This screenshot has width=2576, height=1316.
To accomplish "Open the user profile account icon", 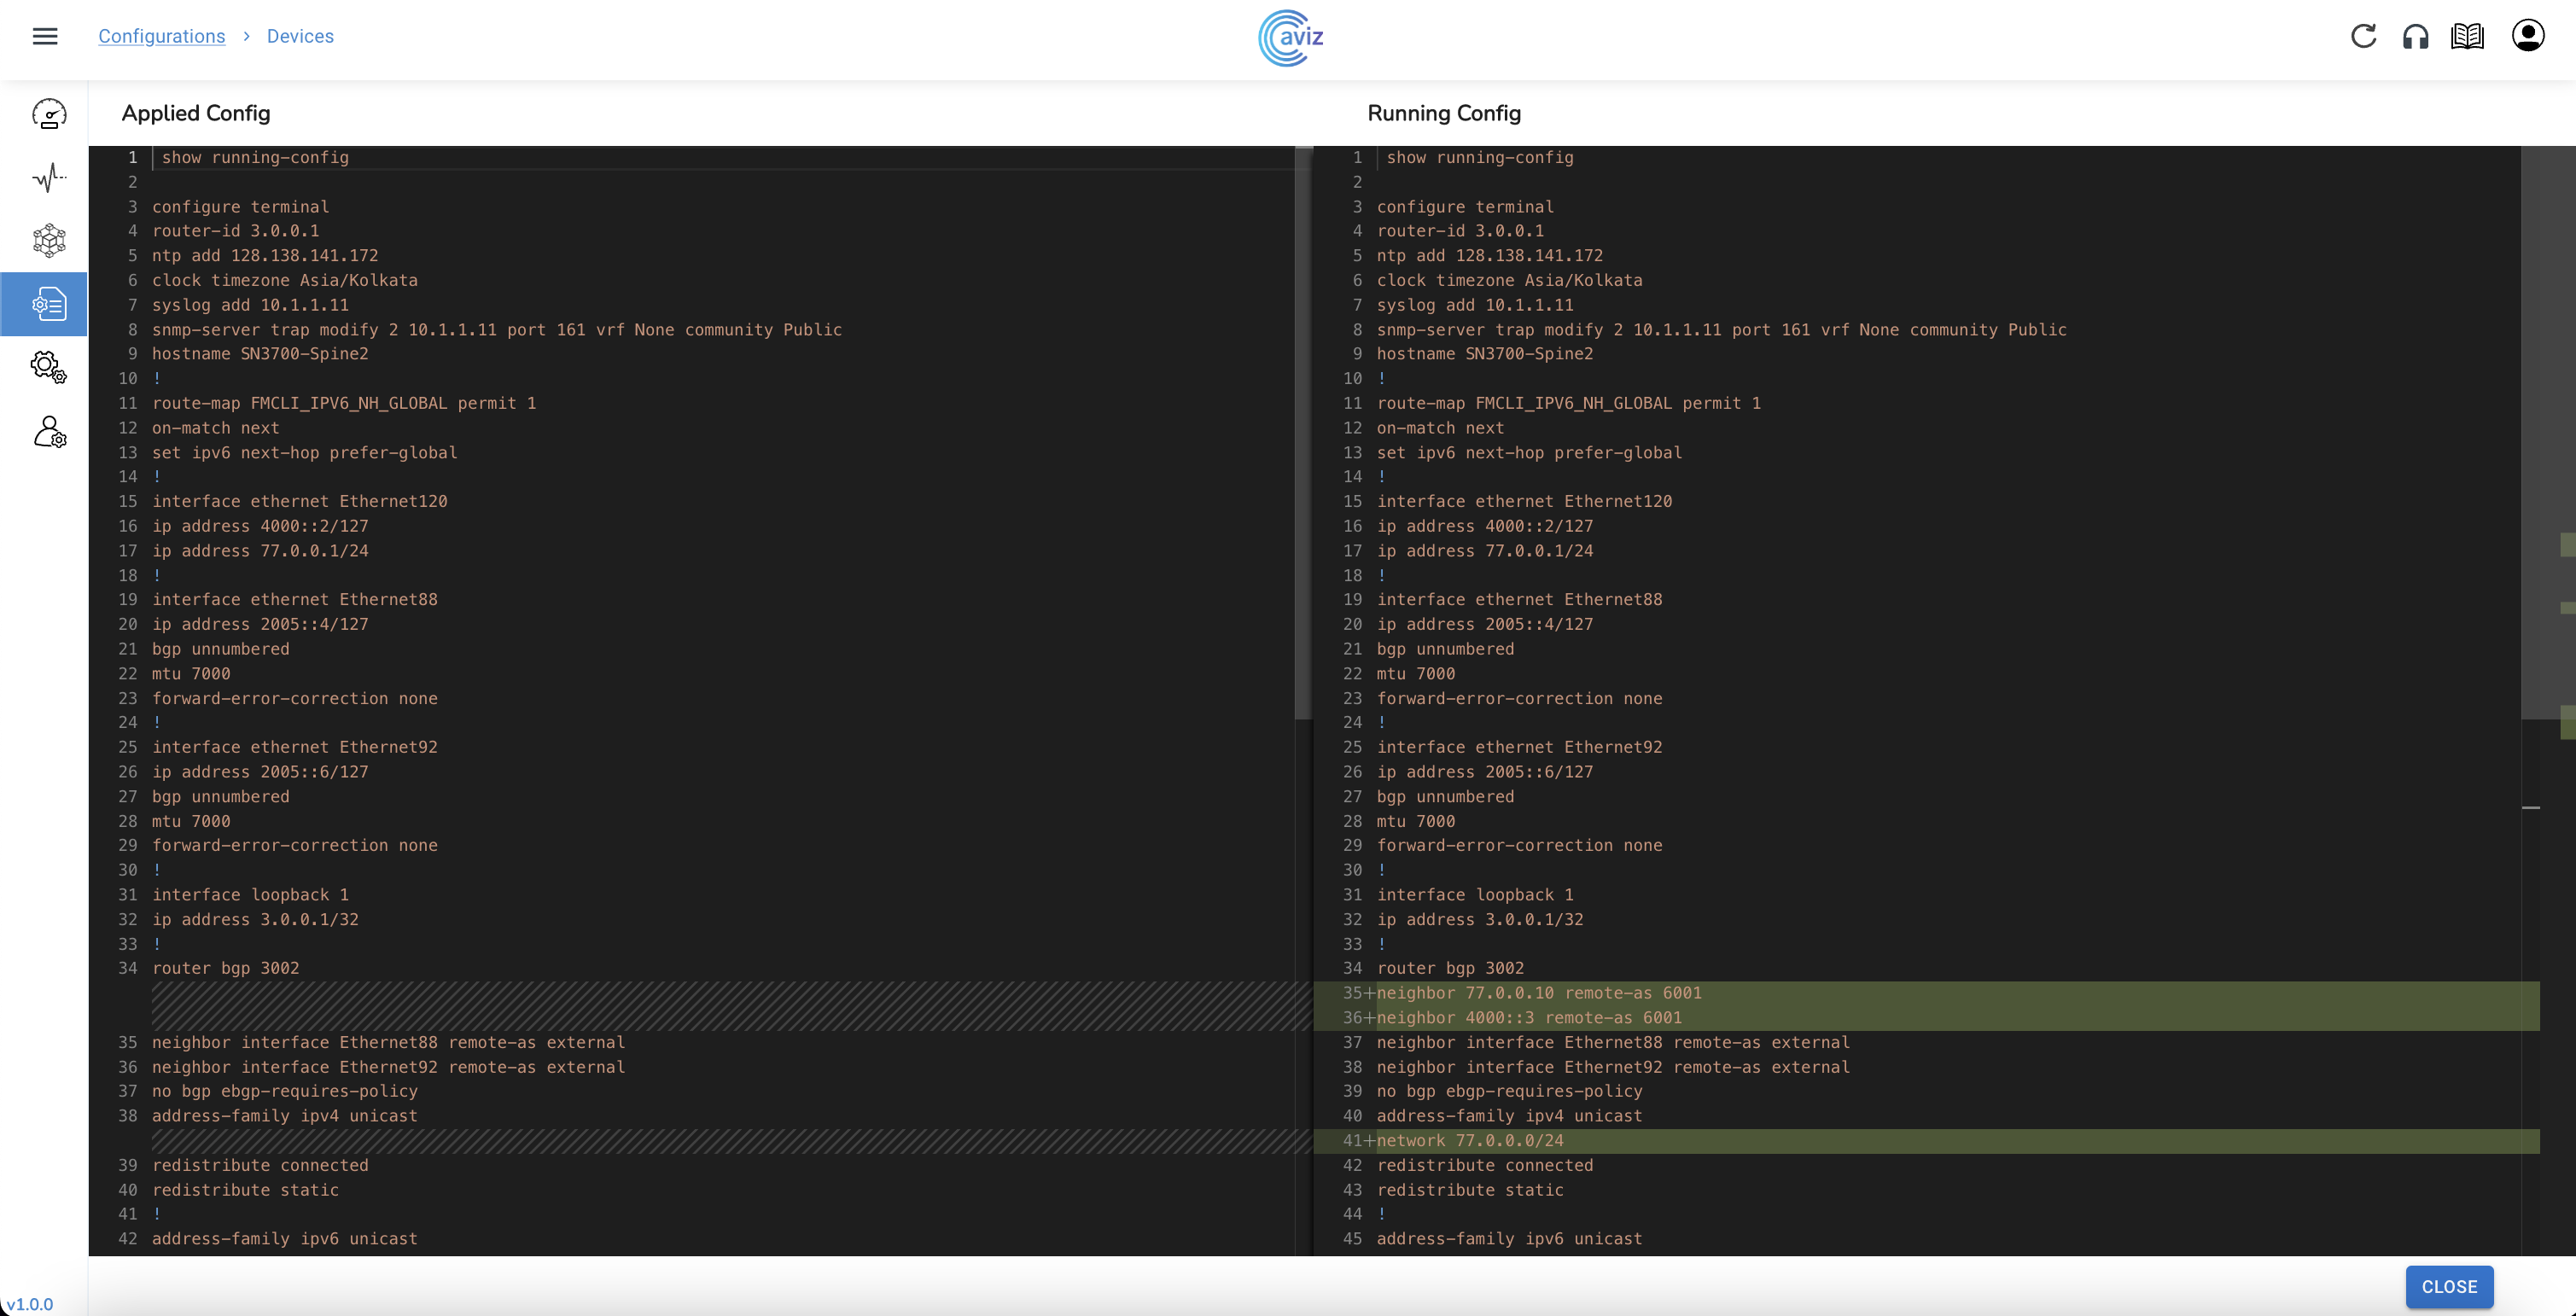I will click(2527, 36).
